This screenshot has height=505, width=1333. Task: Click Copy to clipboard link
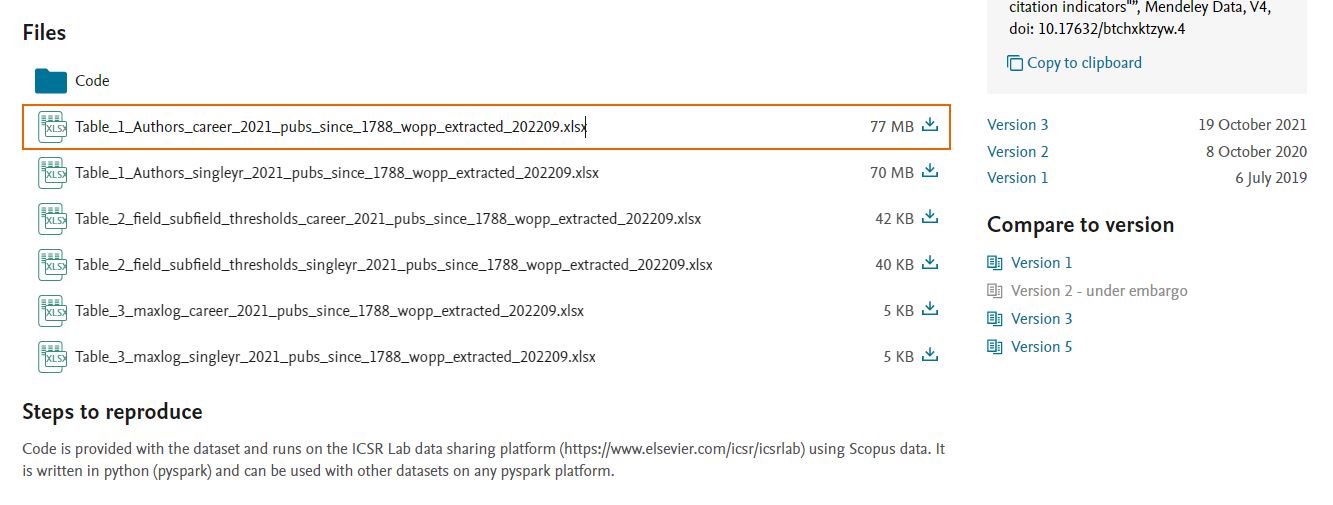click(1084, 63)
